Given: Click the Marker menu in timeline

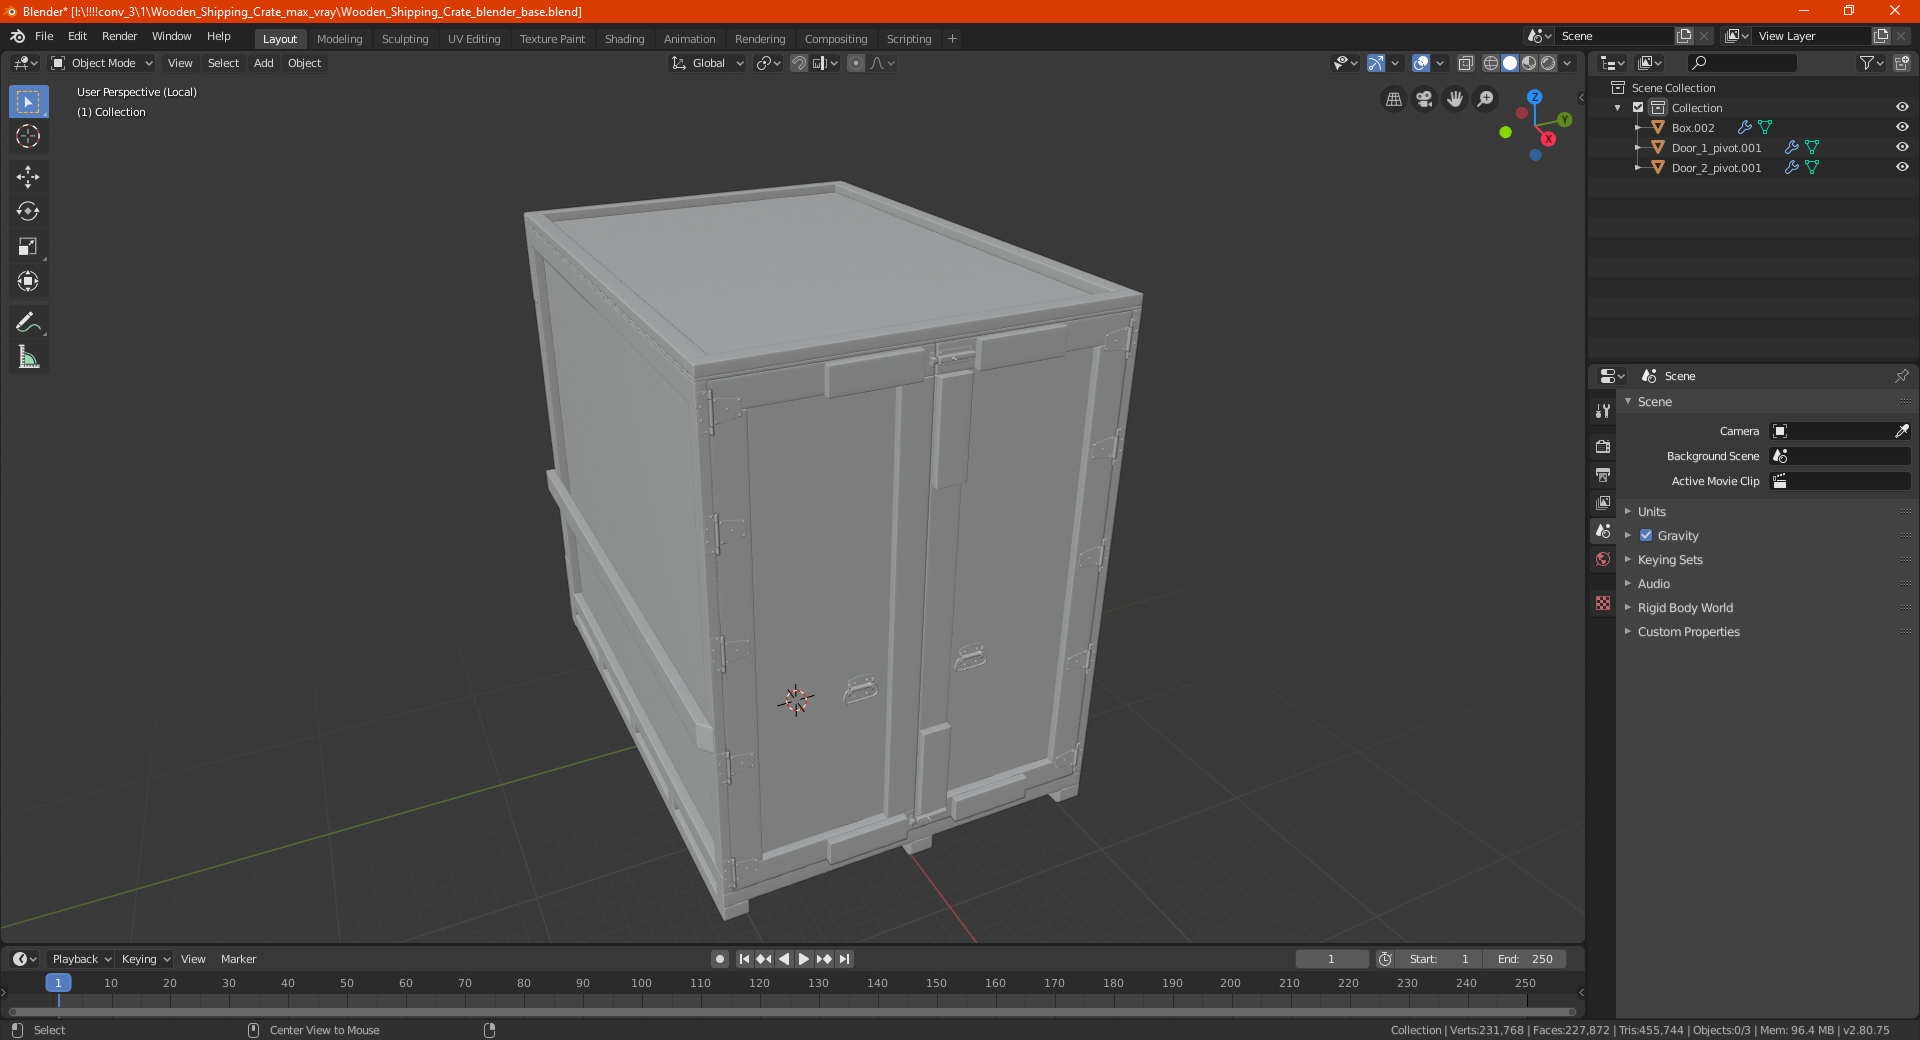Looking at the screenshot, I should [x=238, y=959].
